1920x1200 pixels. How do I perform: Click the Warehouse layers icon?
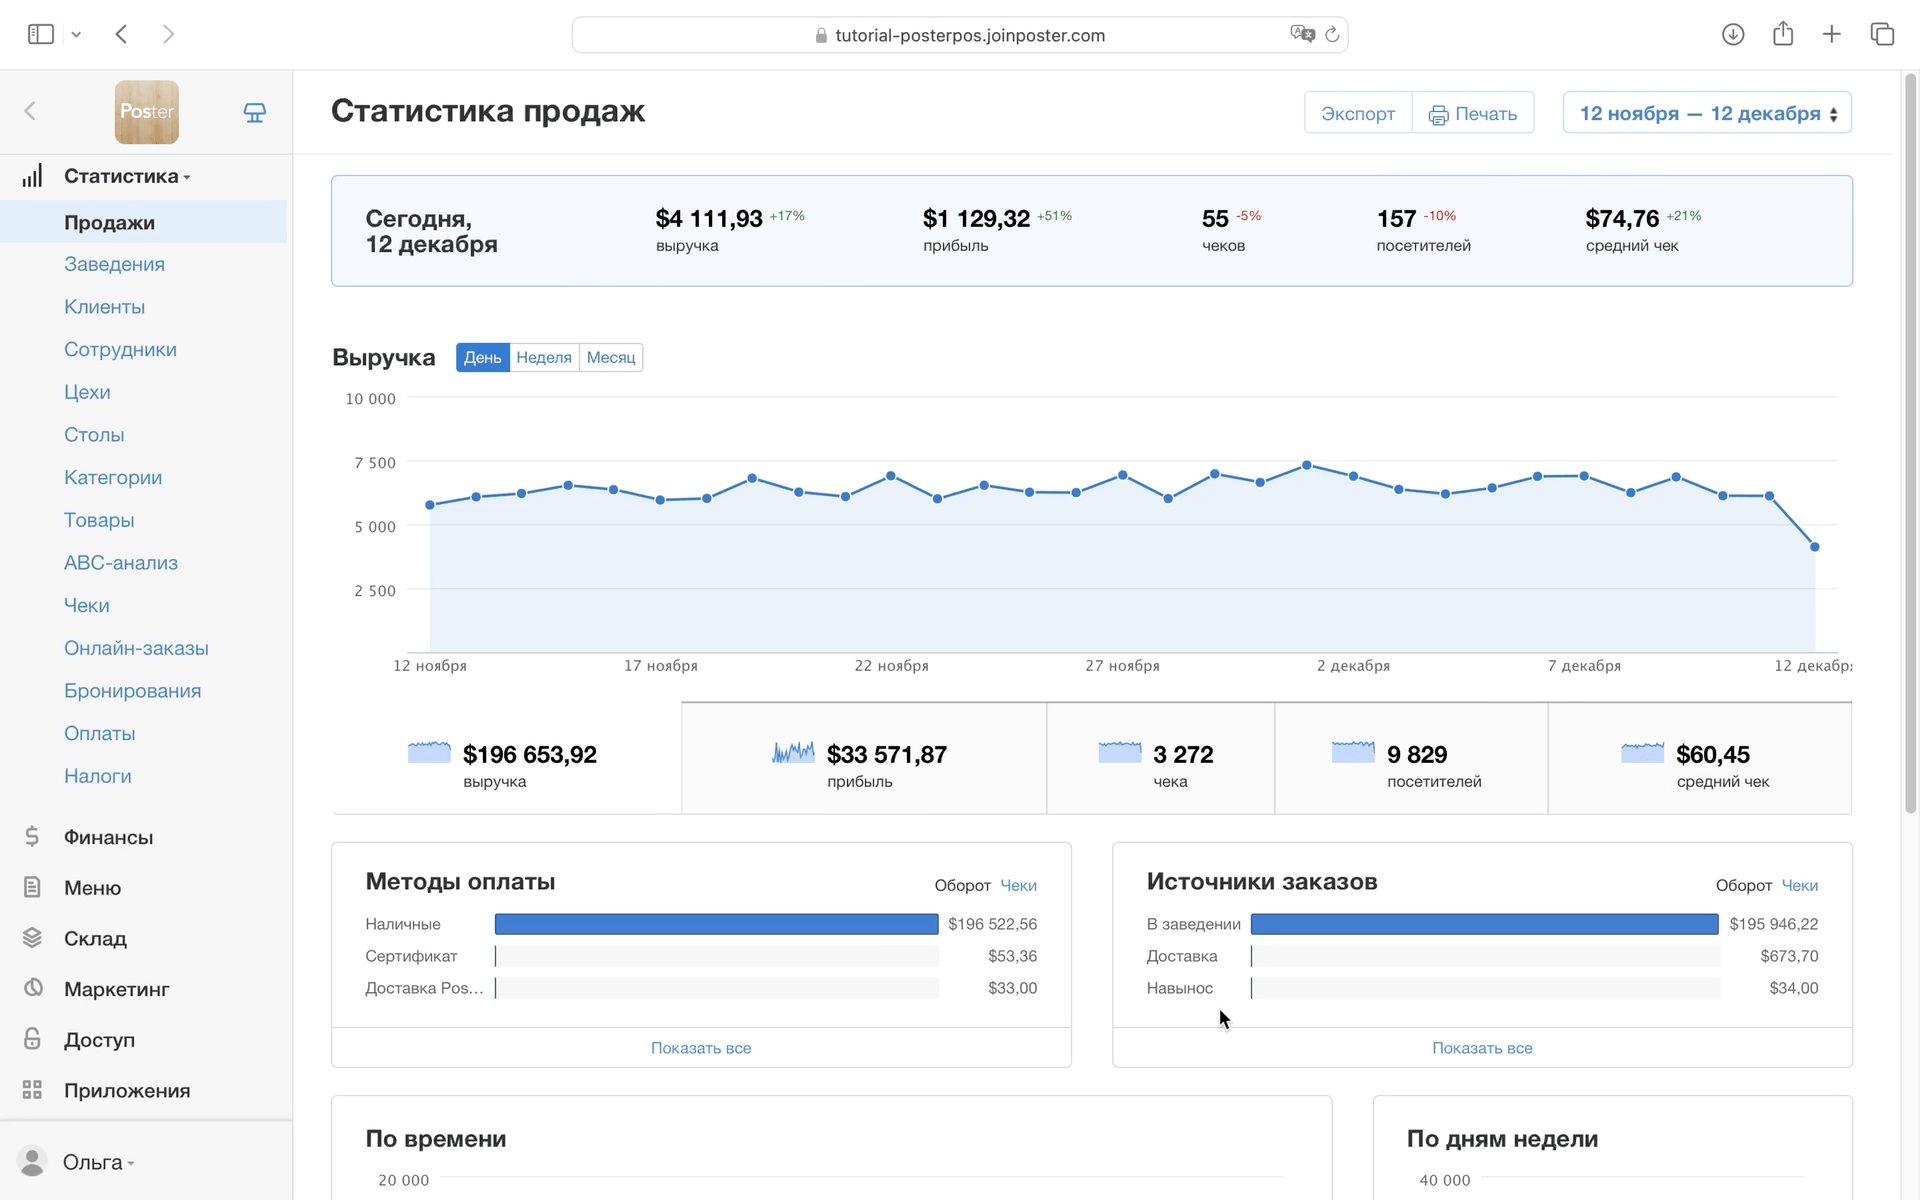(32, 938)
